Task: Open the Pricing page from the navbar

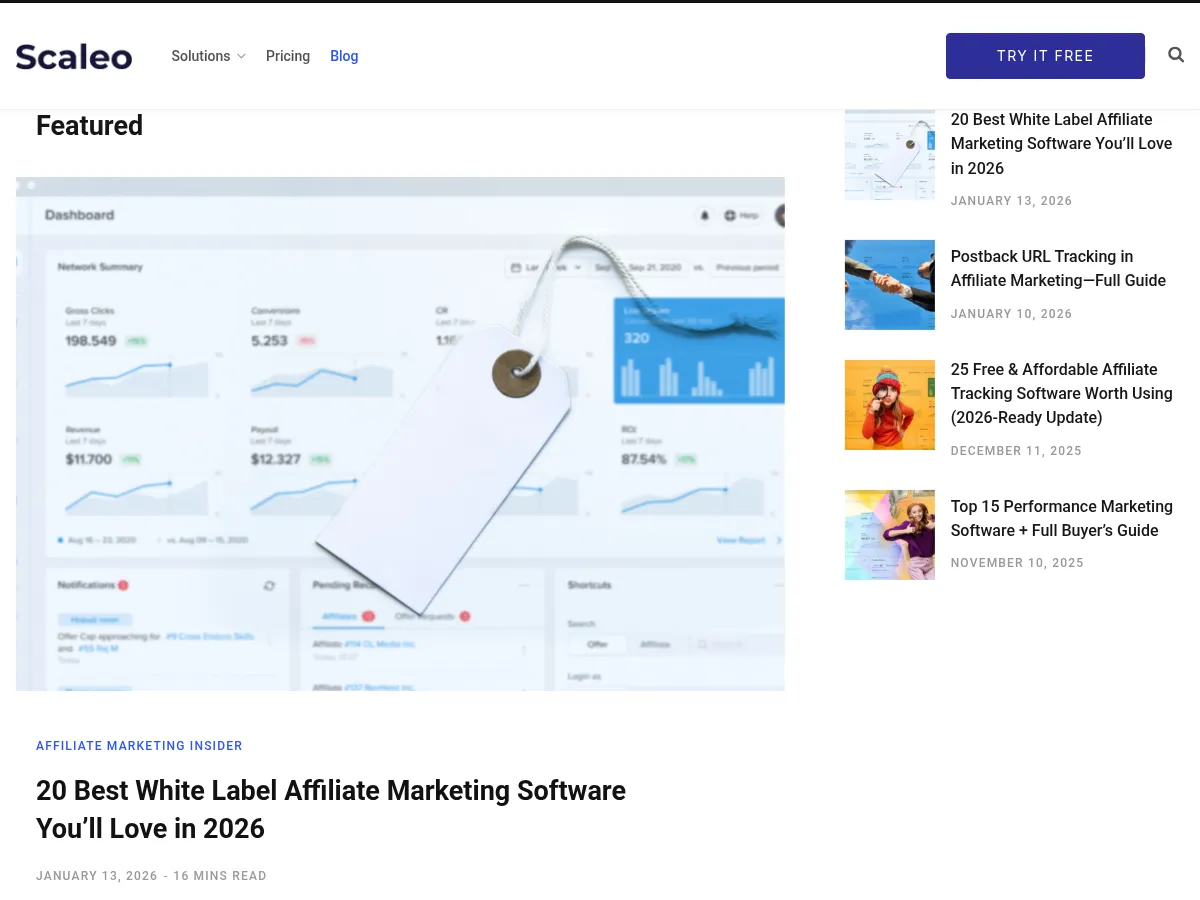Action: [288, 56]
